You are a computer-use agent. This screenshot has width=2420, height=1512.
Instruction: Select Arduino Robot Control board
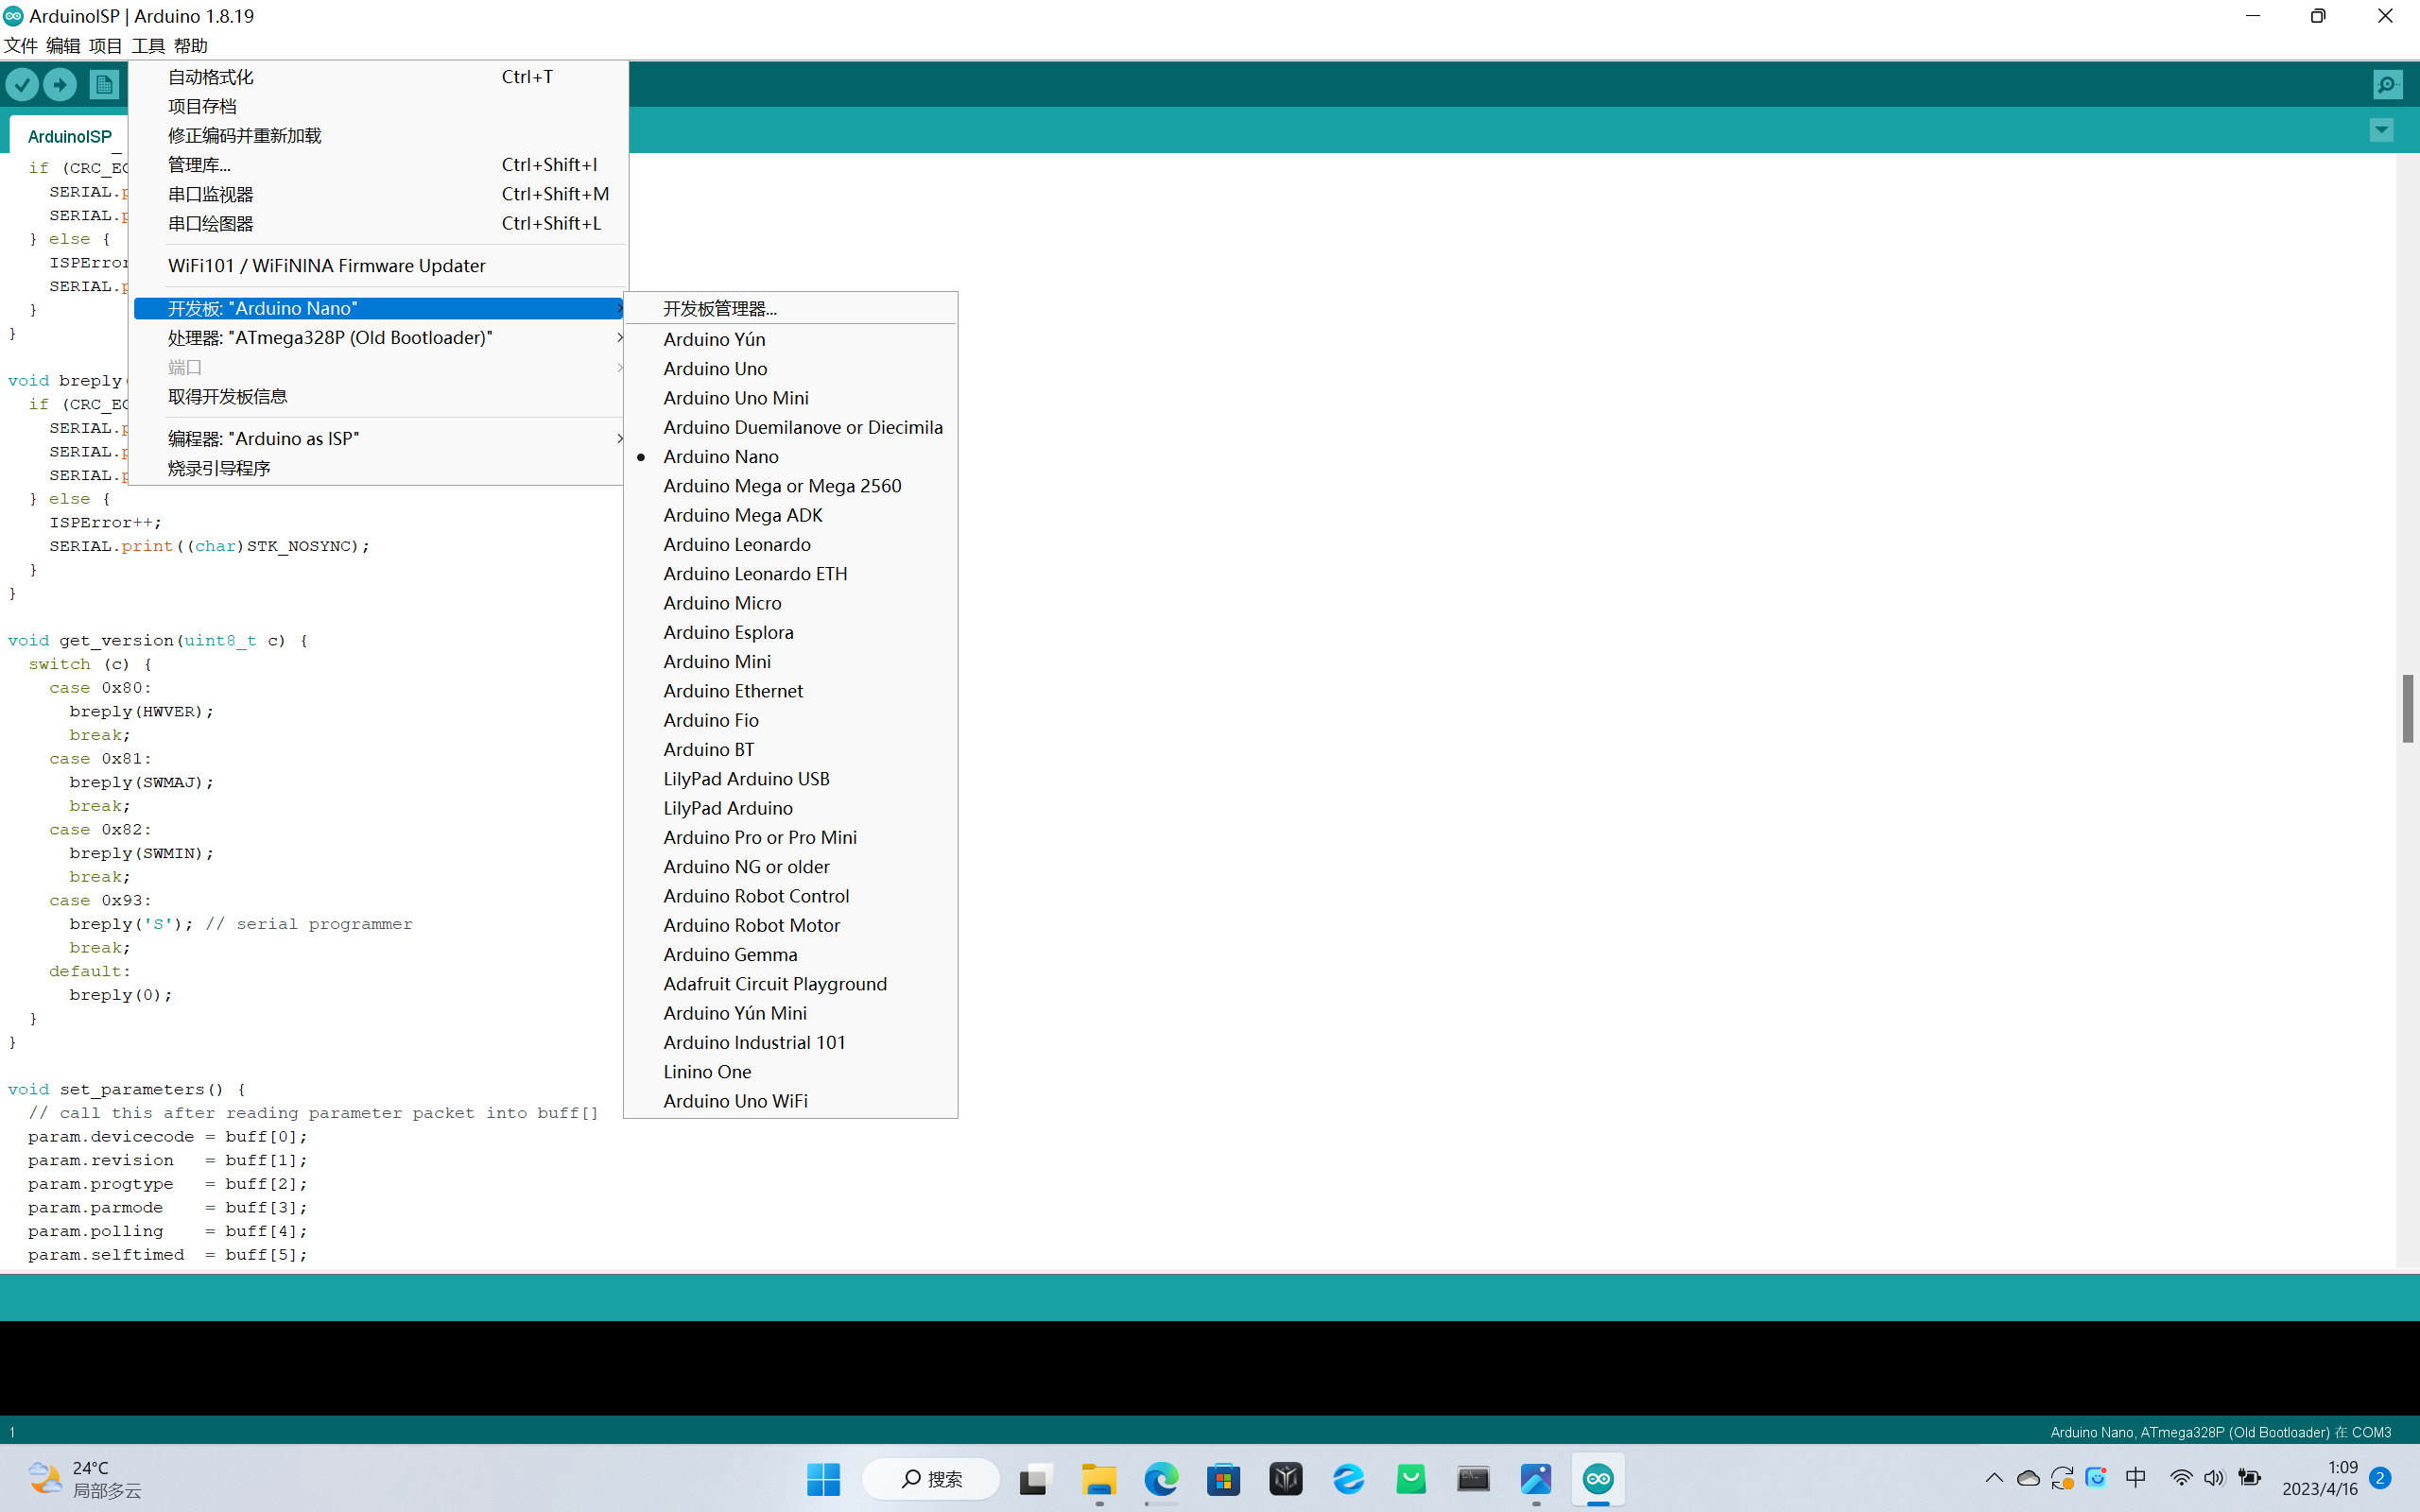pyautogui.click(x=790, y=896)
